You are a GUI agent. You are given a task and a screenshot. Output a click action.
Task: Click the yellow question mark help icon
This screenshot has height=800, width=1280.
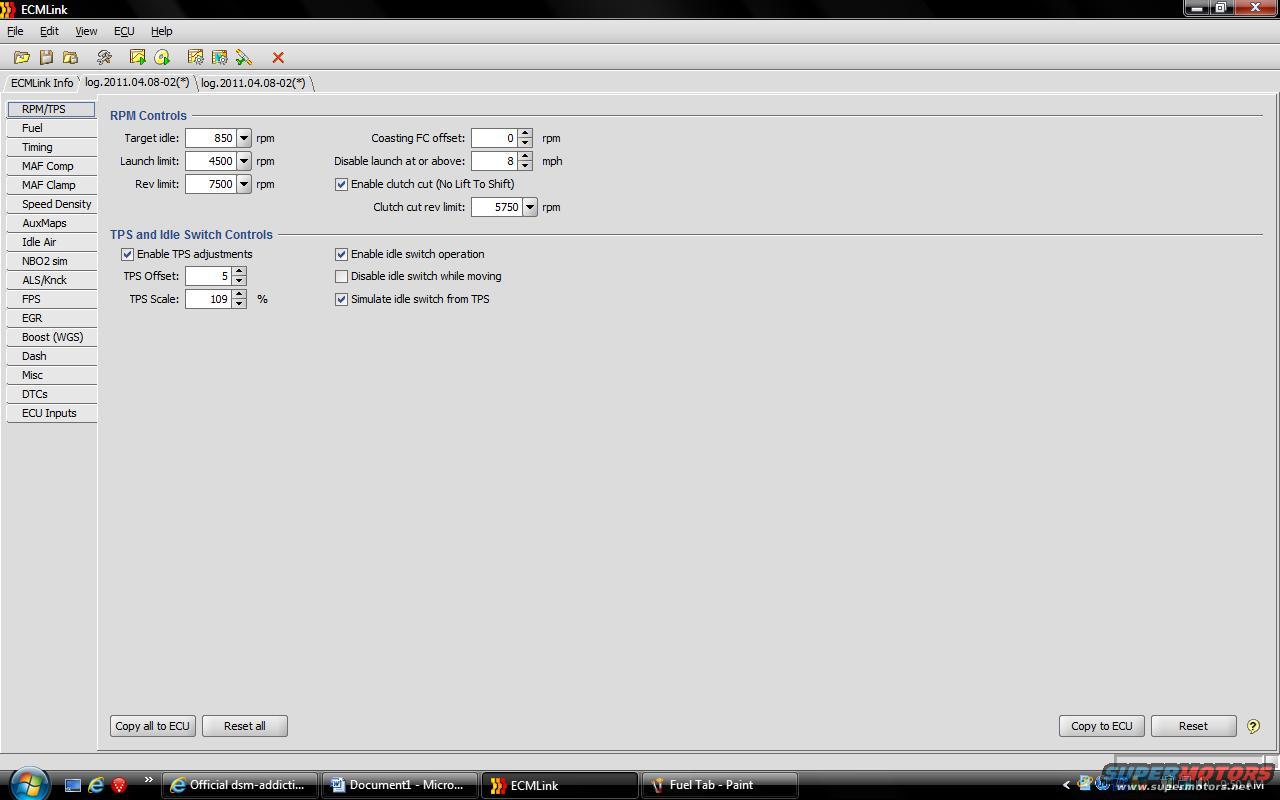tap(1253, 726)
